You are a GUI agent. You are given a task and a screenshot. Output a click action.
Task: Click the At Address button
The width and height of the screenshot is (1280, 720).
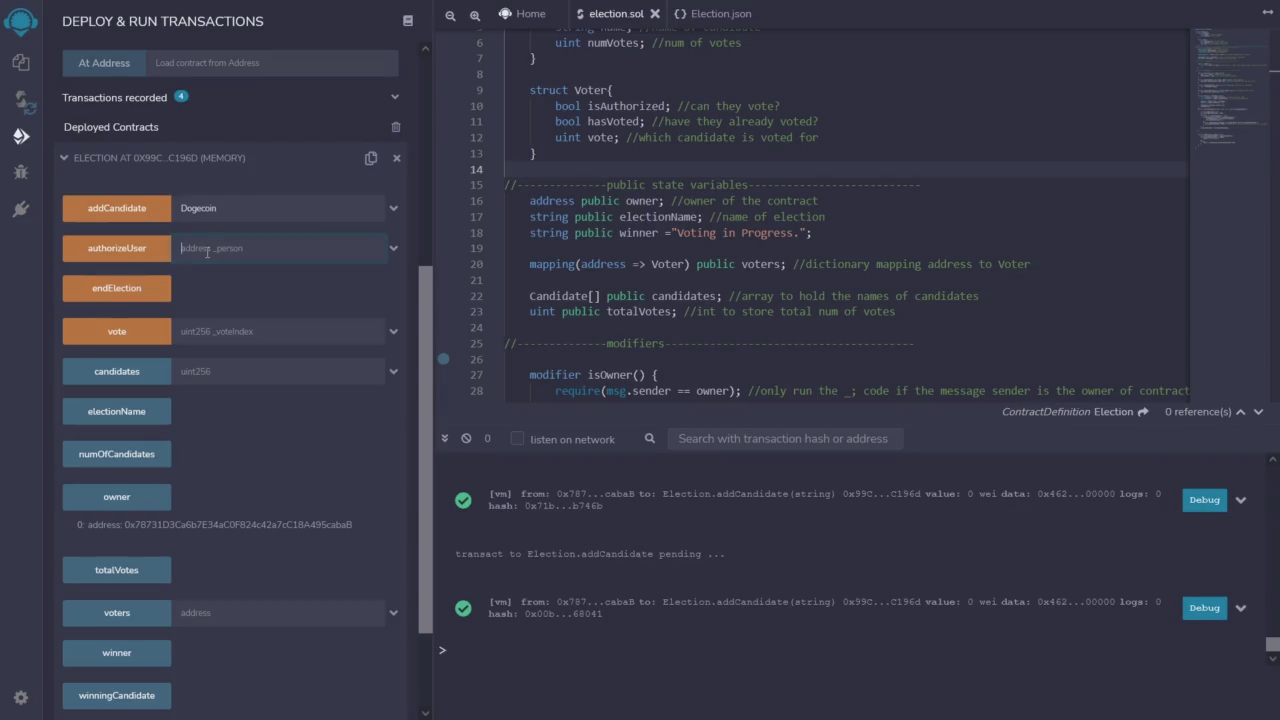click(x=104, y=63)
